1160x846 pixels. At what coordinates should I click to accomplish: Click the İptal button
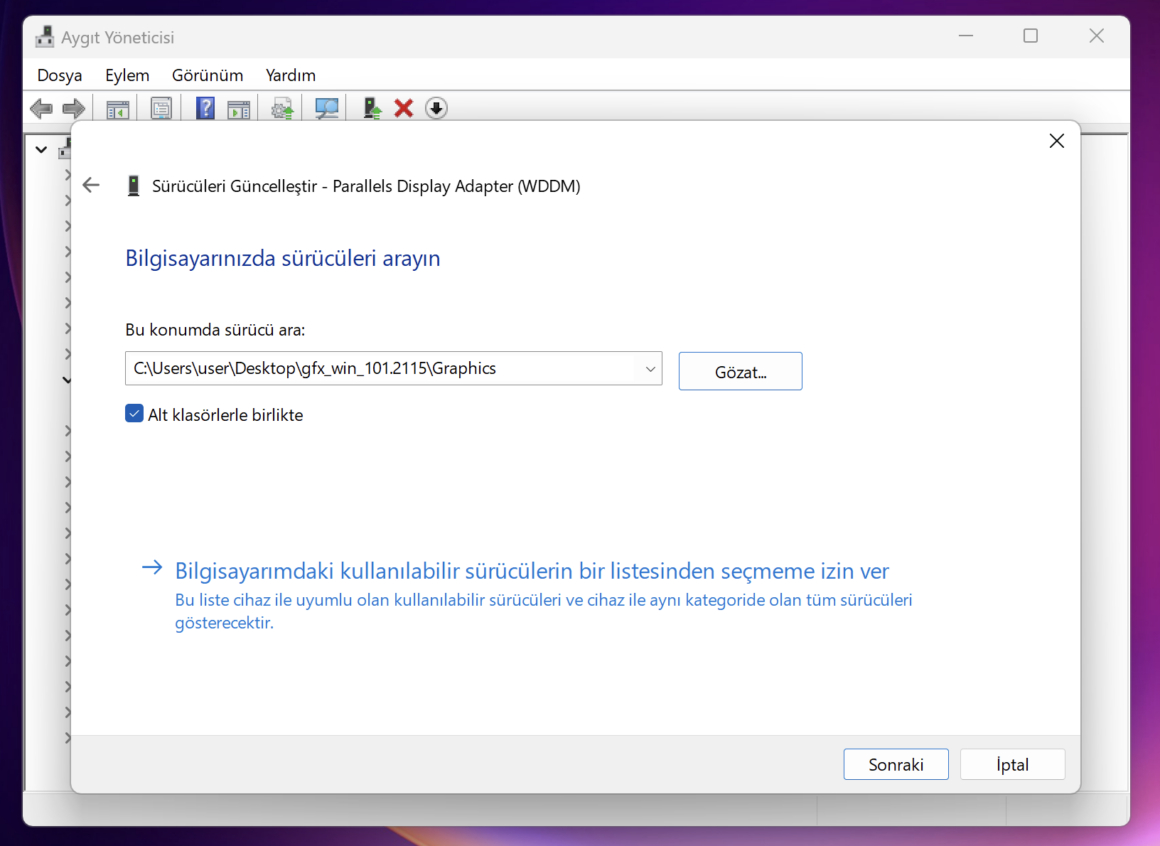tap(1012, 764)
